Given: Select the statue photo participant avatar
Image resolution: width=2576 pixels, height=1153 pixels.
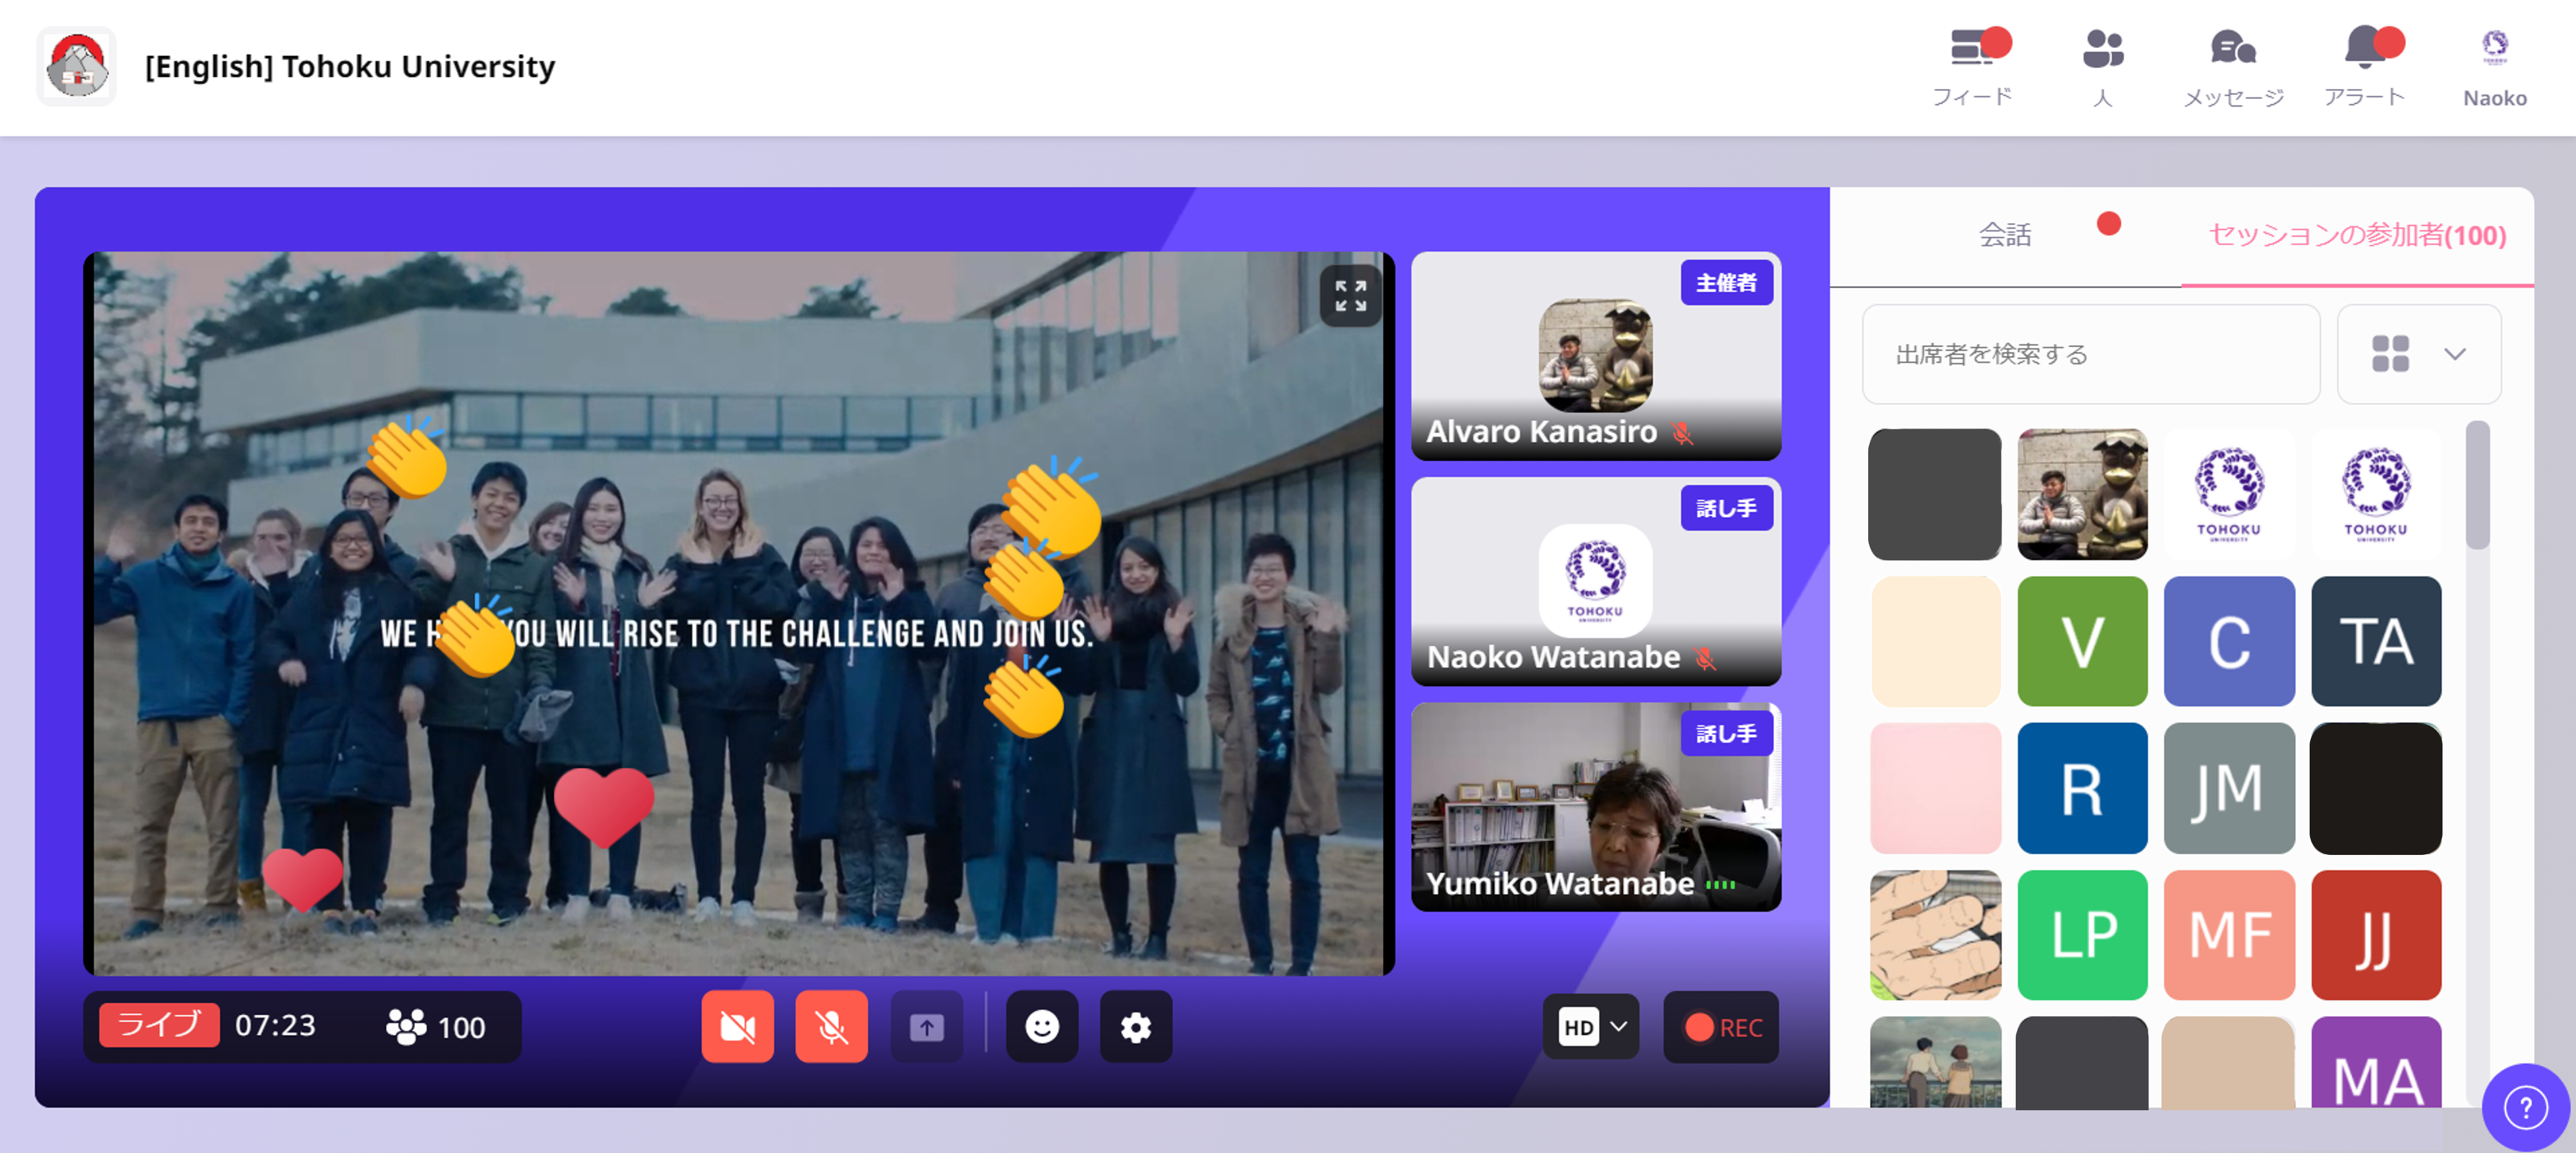Looking at the screenshot, I should tap(2082, 494).
